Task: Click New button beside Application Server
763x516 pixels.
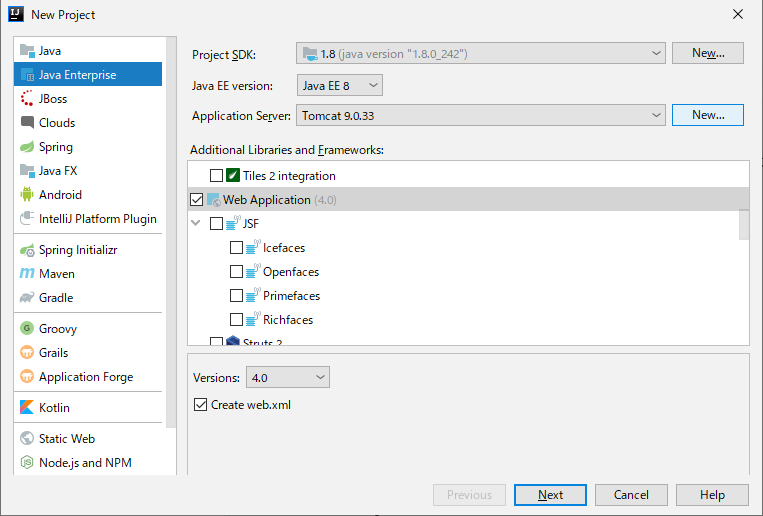Action: [708, 115]
